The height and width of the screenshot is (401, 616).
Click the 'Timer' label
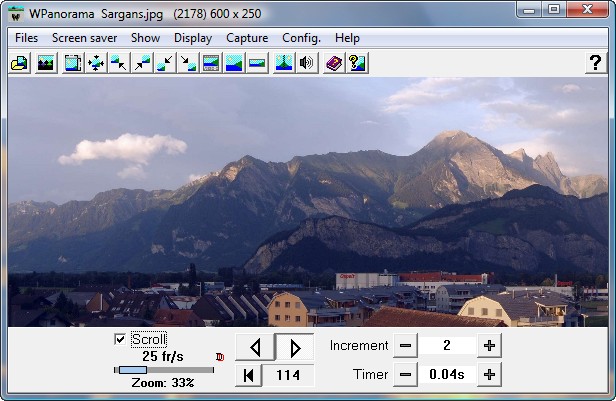click(370, 374)
